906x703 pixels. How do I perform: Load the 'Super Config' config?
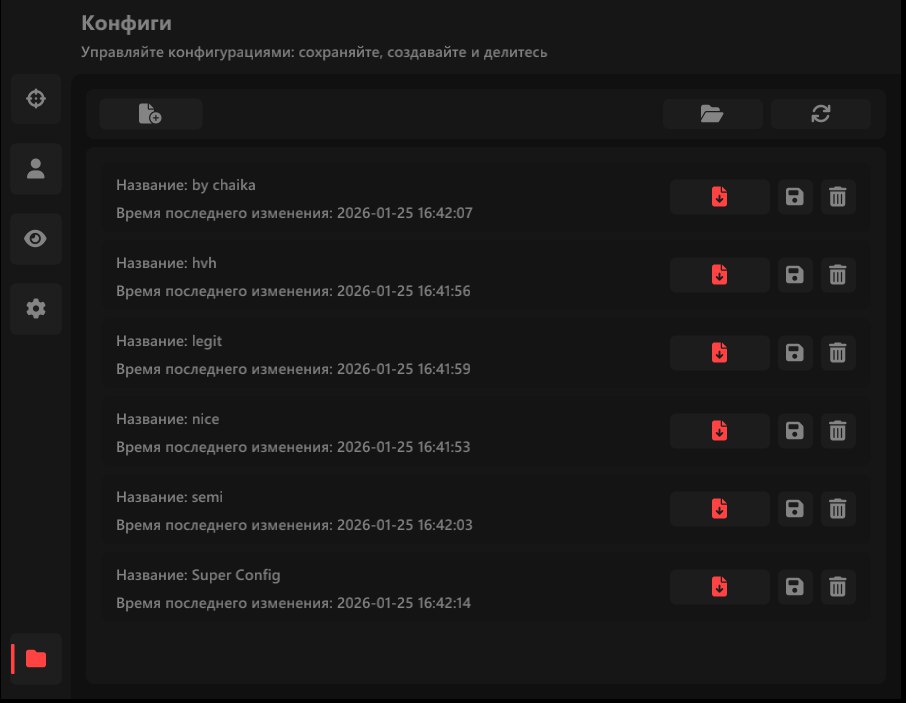[x=719, y=586]
